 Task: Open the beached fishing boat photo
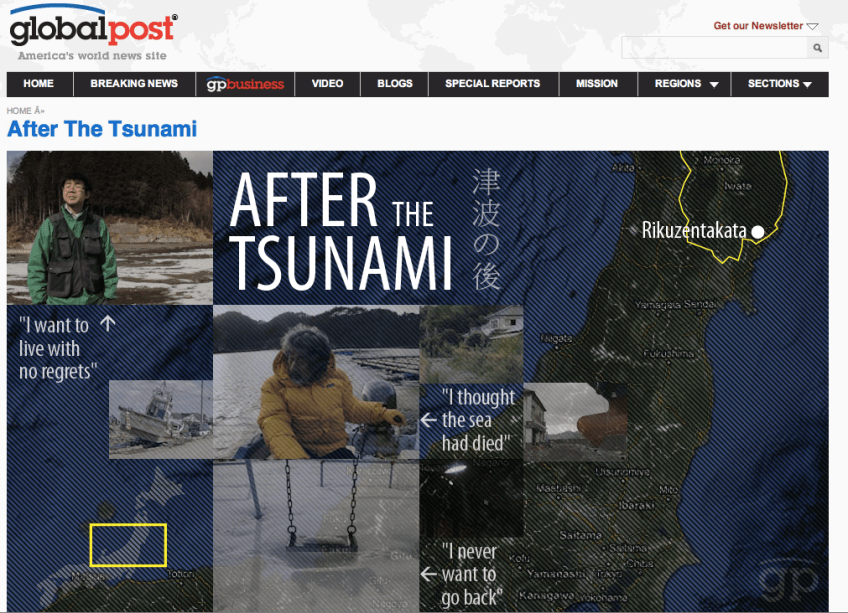click(161, 419)
